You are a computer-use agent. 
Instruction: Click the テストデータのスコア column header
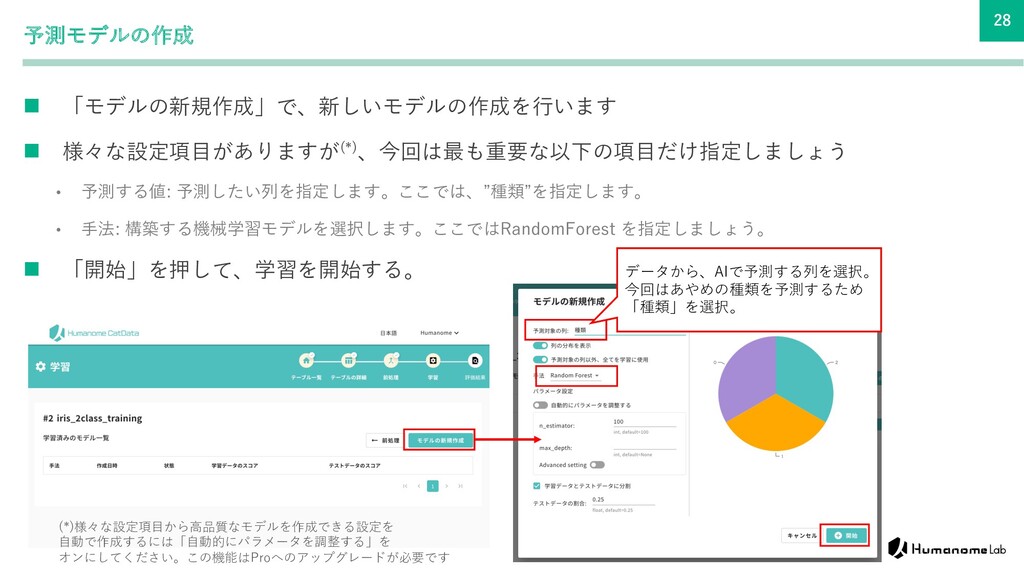click(355, 466)
